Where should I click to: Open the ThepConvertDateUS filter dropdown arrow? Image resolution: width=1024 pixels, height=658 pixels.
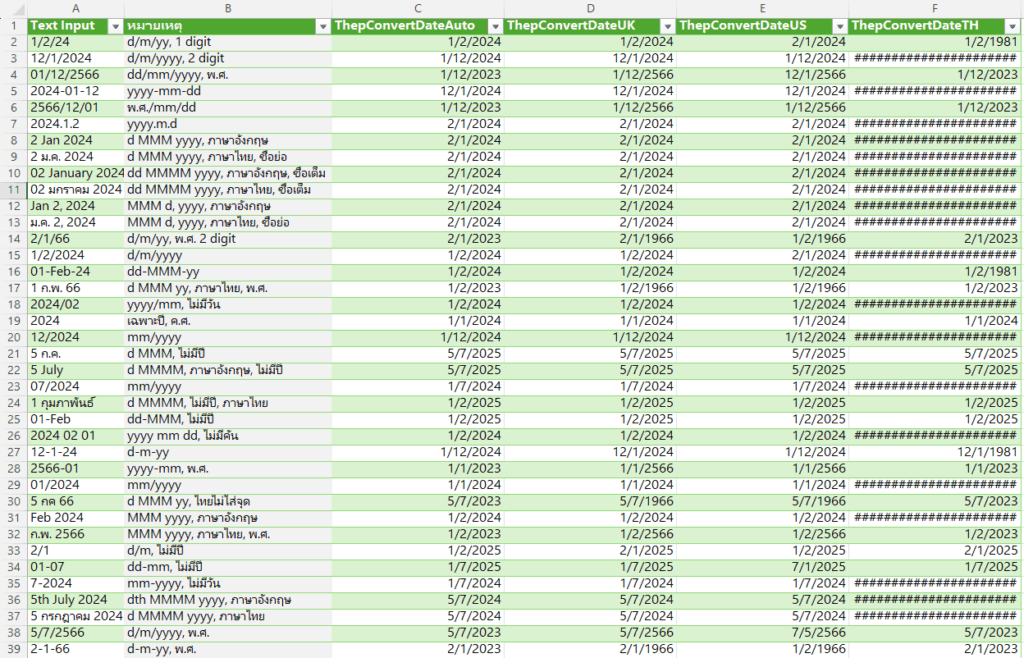pyautogui.click(x=840, y=26)
